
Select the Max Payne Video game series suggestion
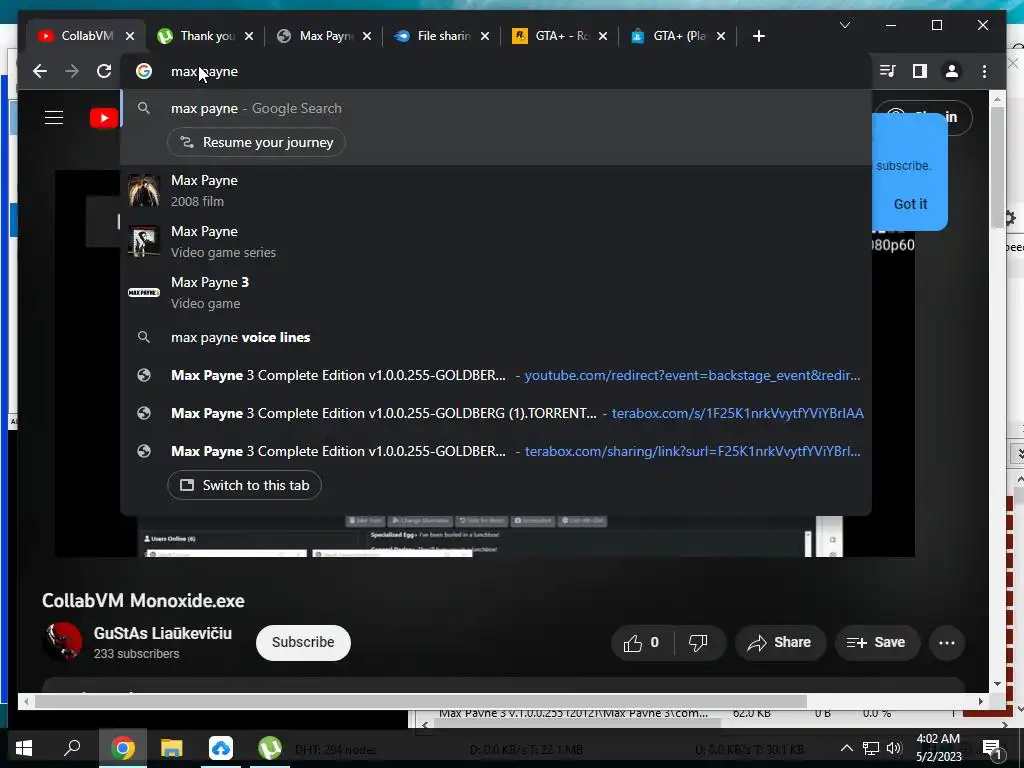tap(496, 242)
